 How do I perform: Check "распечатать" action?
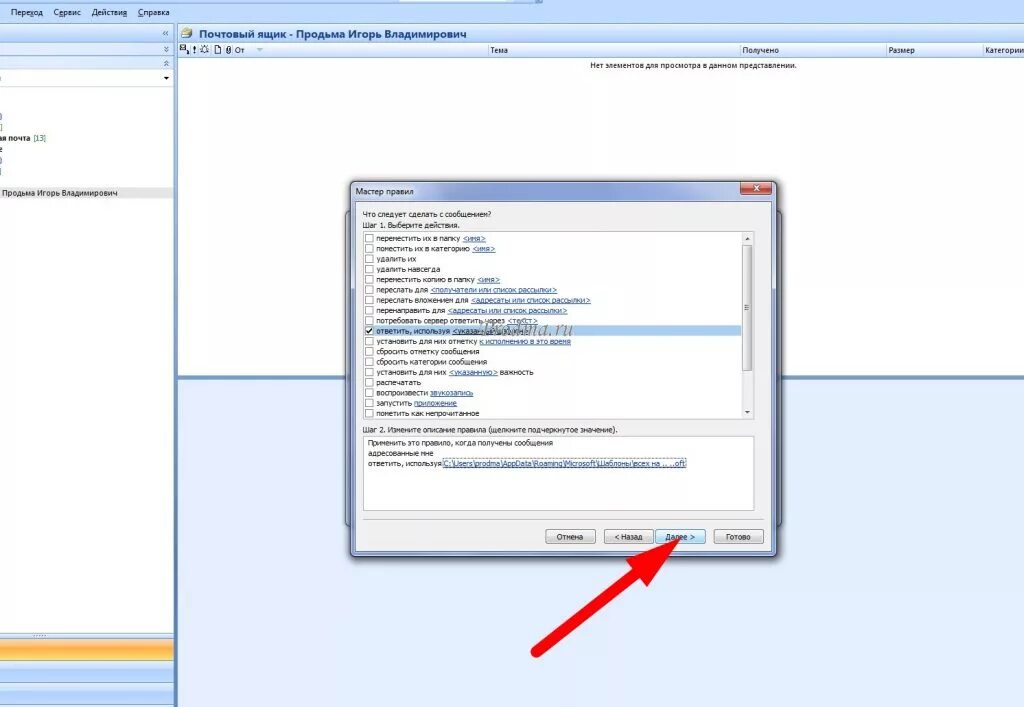click(369, 383)
